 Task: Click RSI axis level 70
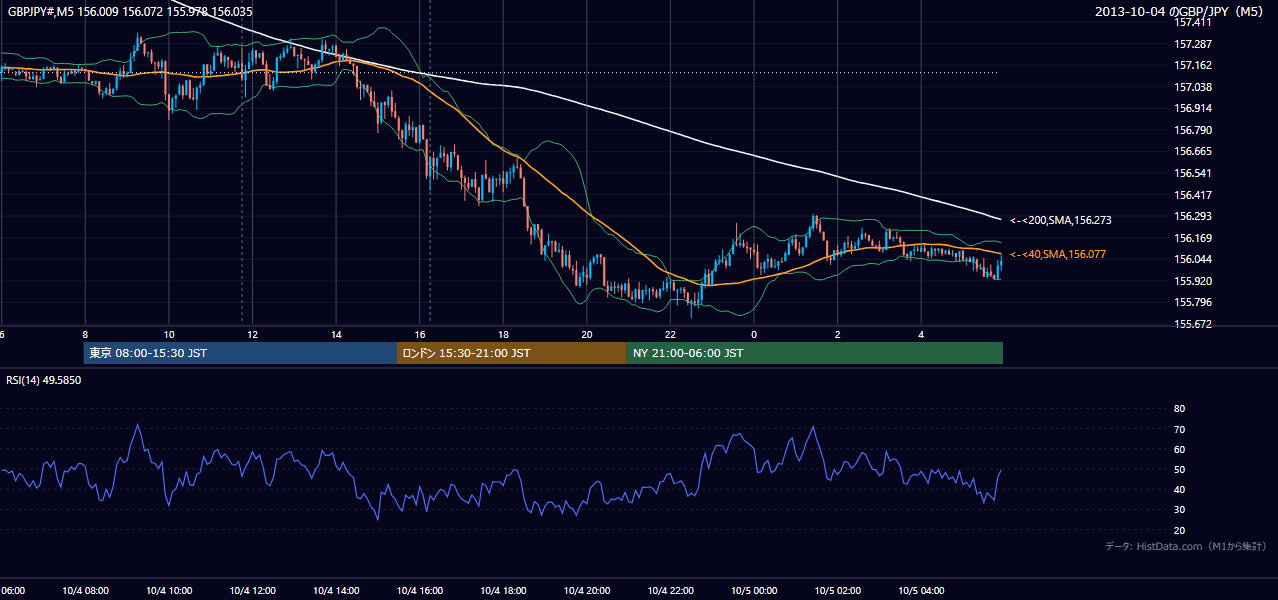pos(1179,429)
